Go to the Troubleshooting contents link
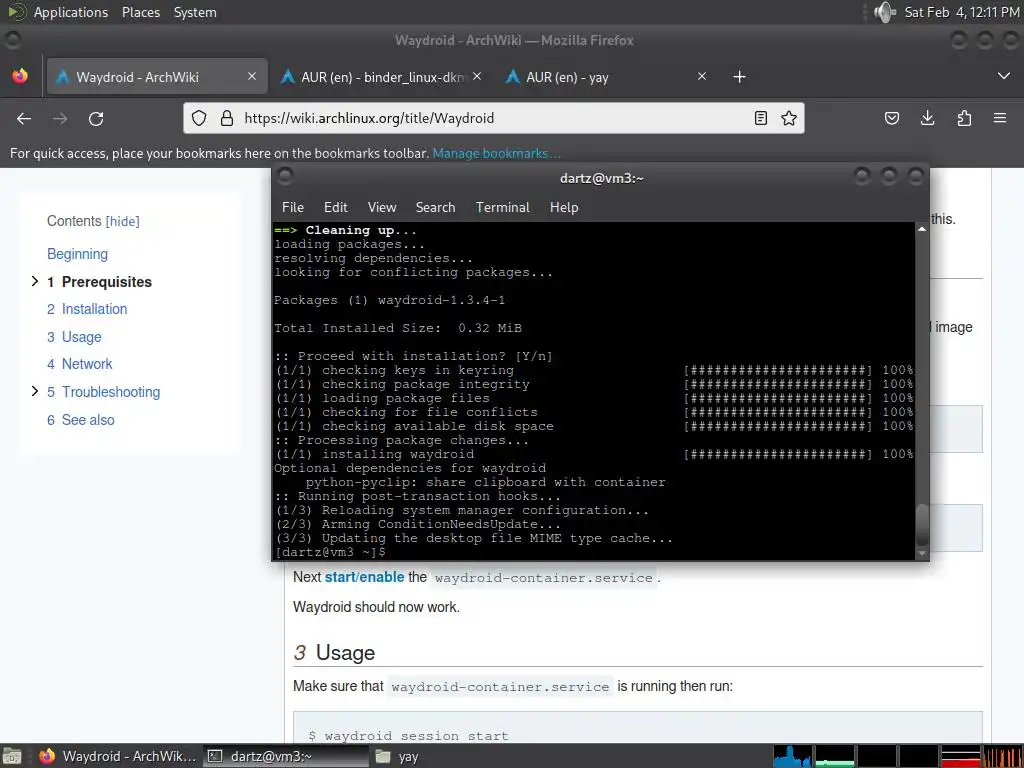The height and width of the screenshot is (768, 1024). (x=103, y=392)
